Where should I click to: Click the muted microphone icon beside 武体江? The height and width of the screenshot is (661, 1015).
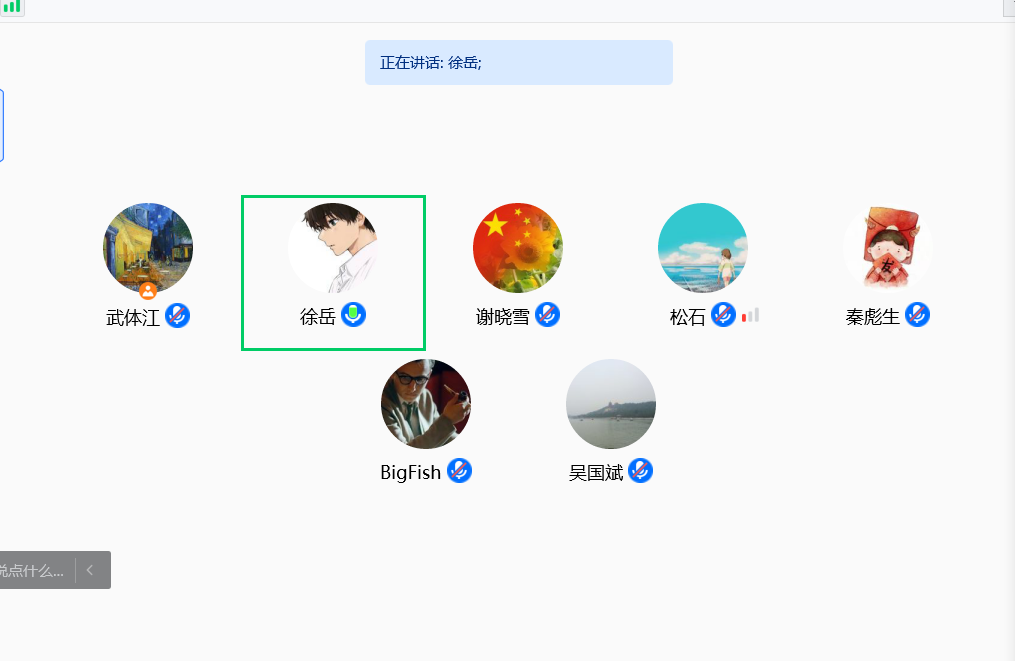[177, 316]
